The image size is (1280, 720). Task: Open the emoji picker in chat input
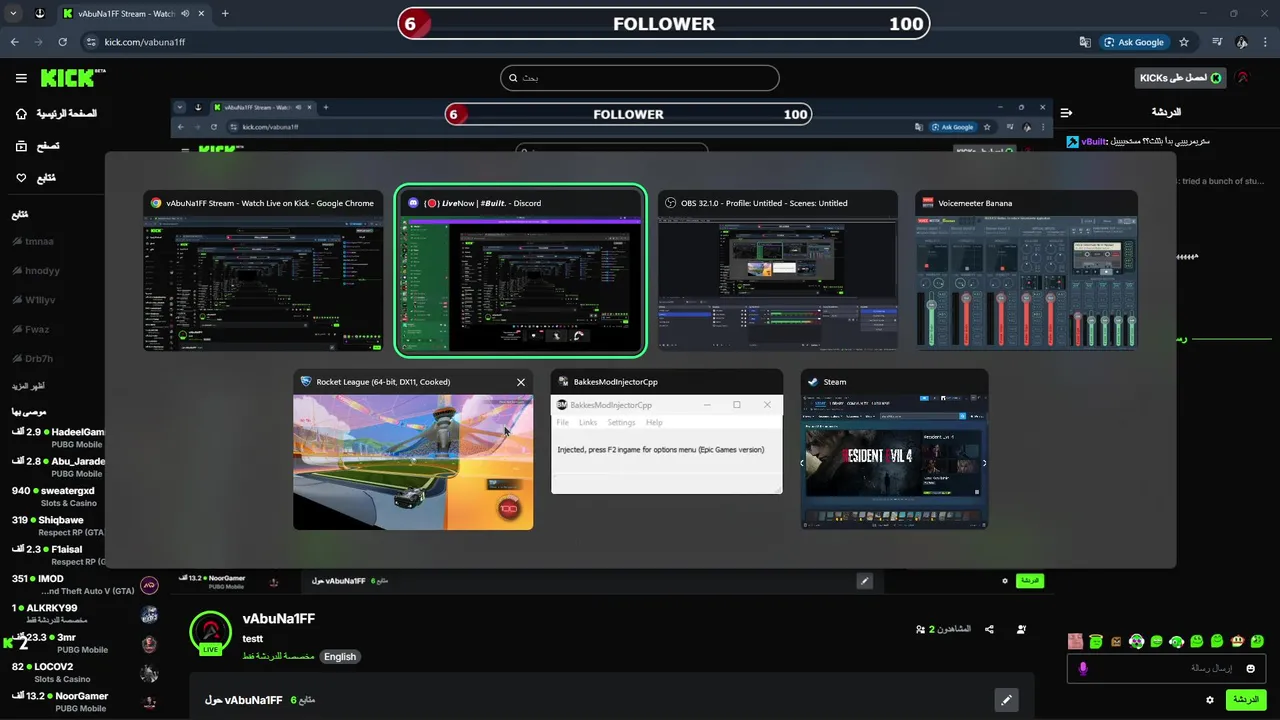pos(1251,668)
